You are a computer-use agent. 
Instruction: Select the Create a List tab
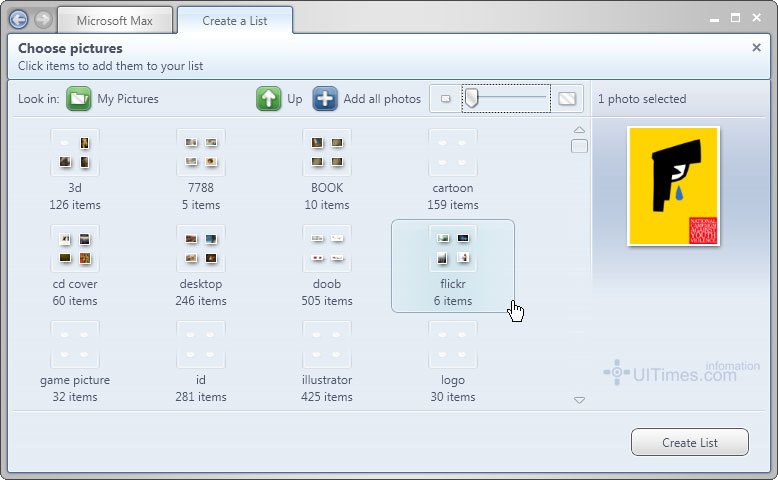coord(235,20)
